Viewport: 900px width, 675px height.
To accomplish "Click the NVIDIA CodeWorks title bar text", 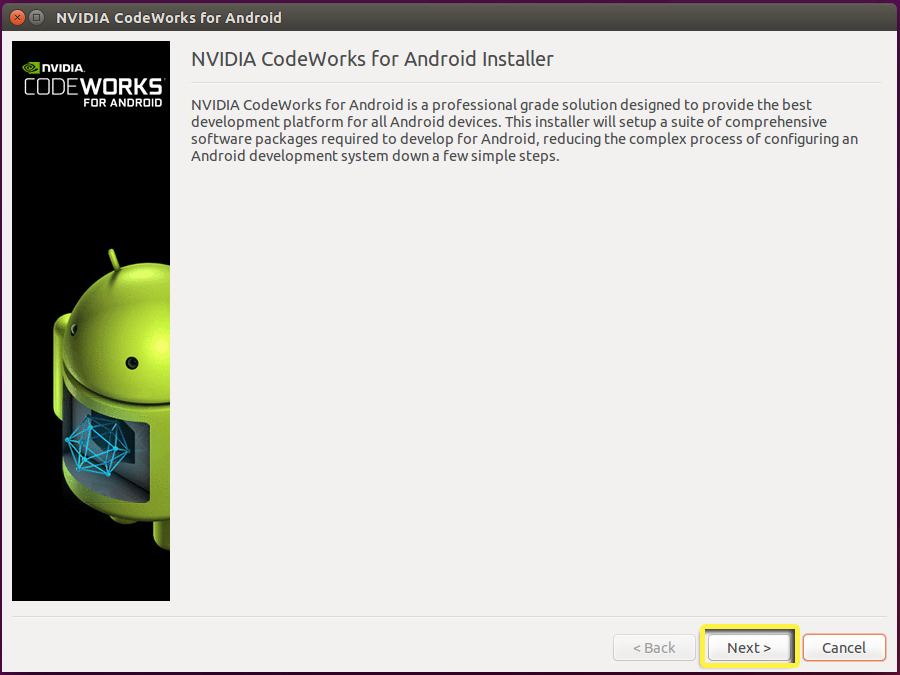I will (x=170, y=17).
